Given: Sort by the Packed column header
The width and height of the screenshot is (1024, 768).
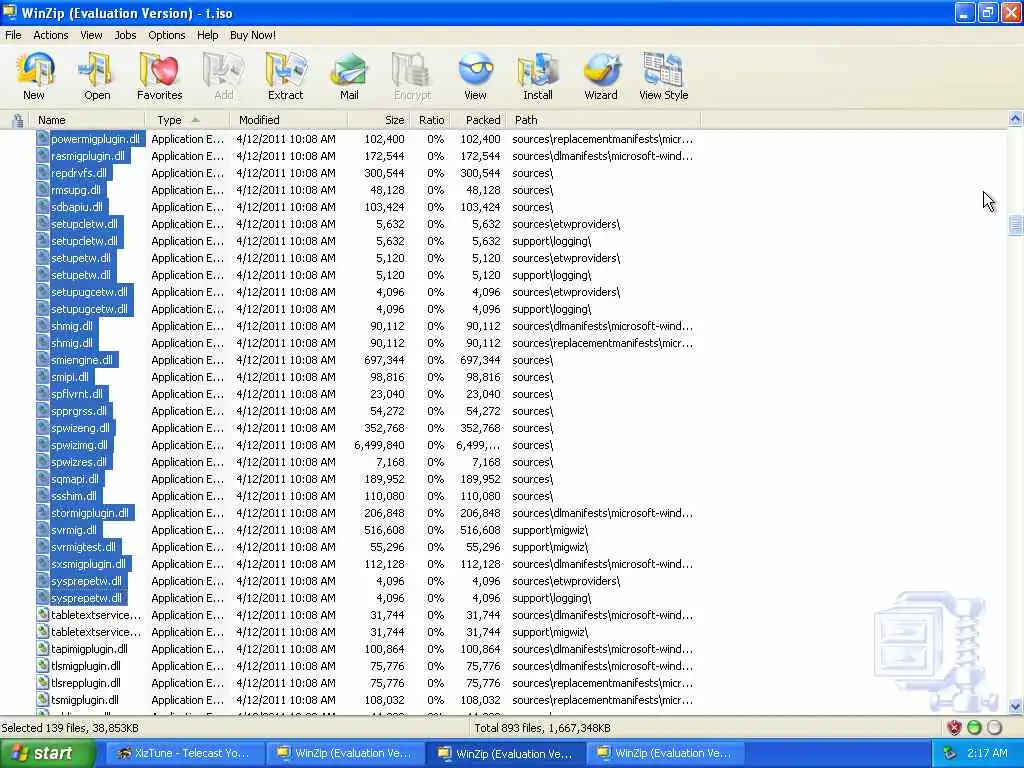Looking at the screenshot, I should pyautogui.click(x=478, y=120).
